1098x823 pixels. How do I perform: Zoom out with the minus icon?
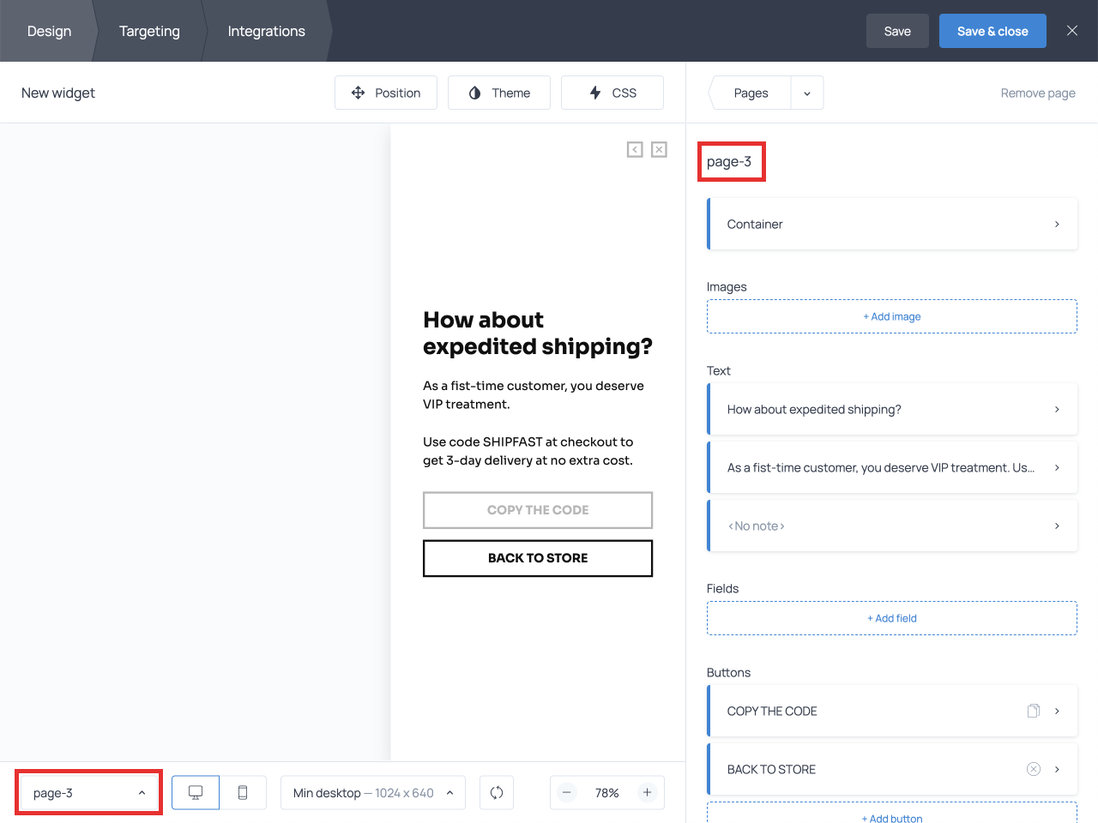[567, 793]
